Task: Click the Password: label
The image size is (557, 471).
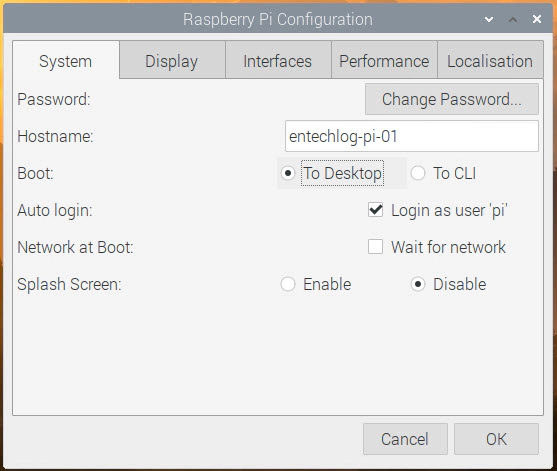Action: [54, 99]
